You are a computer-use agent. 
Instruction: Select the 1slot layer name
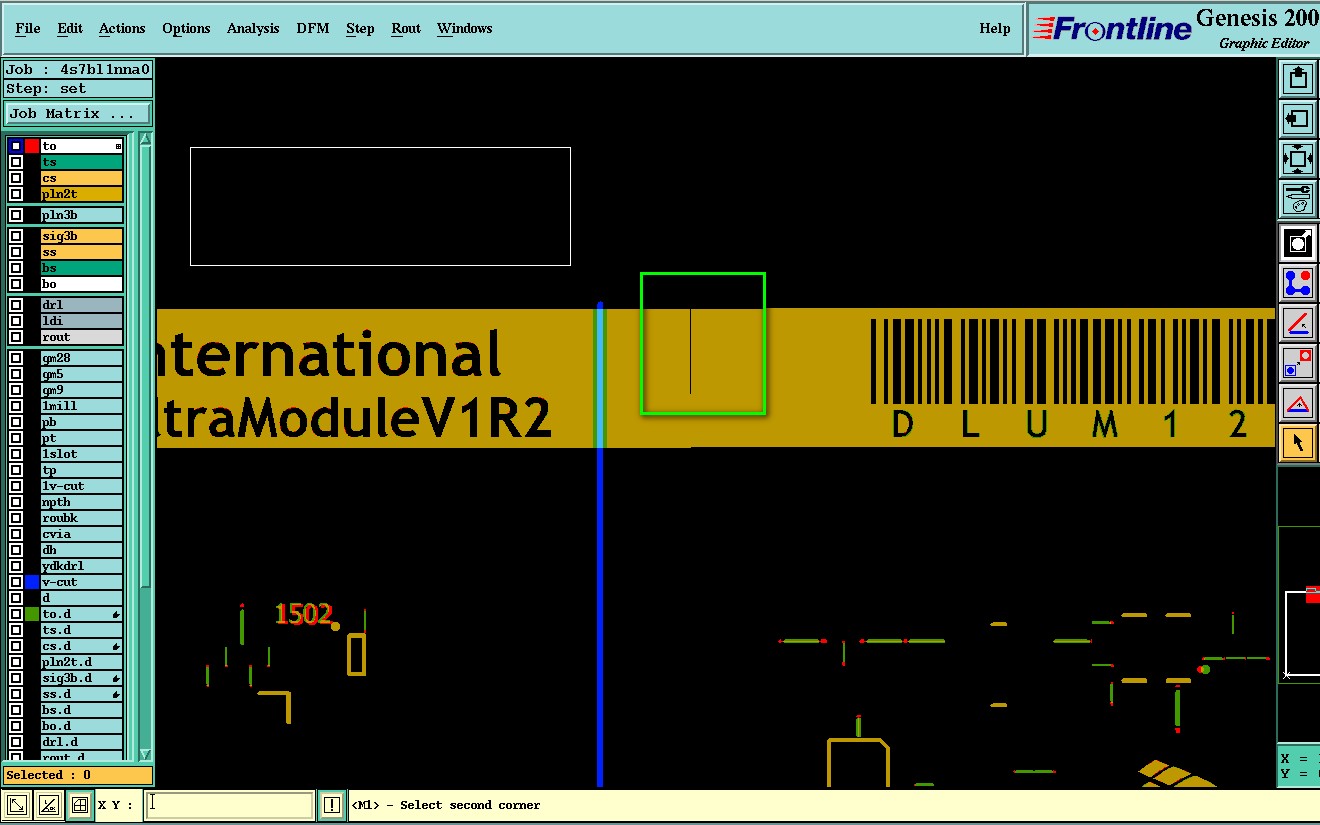pyautogui.click(x=82, y=454)
